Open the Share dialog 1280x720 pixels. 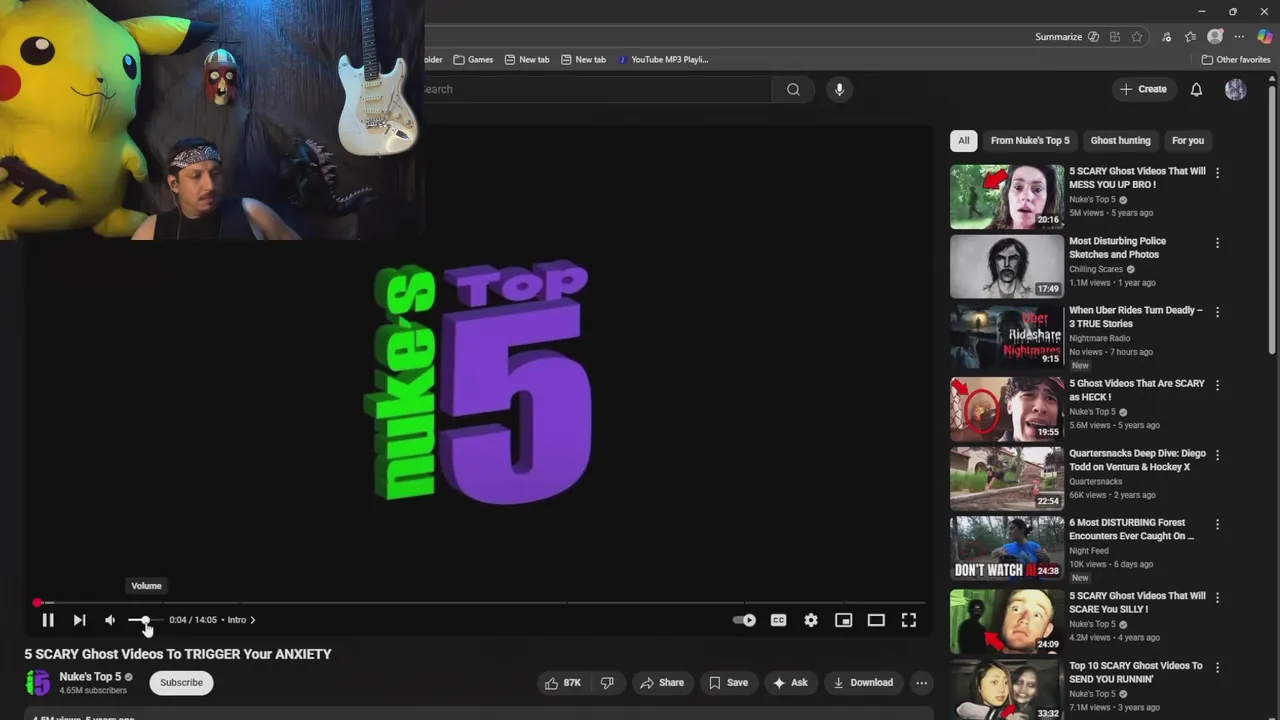coord(662,683)
